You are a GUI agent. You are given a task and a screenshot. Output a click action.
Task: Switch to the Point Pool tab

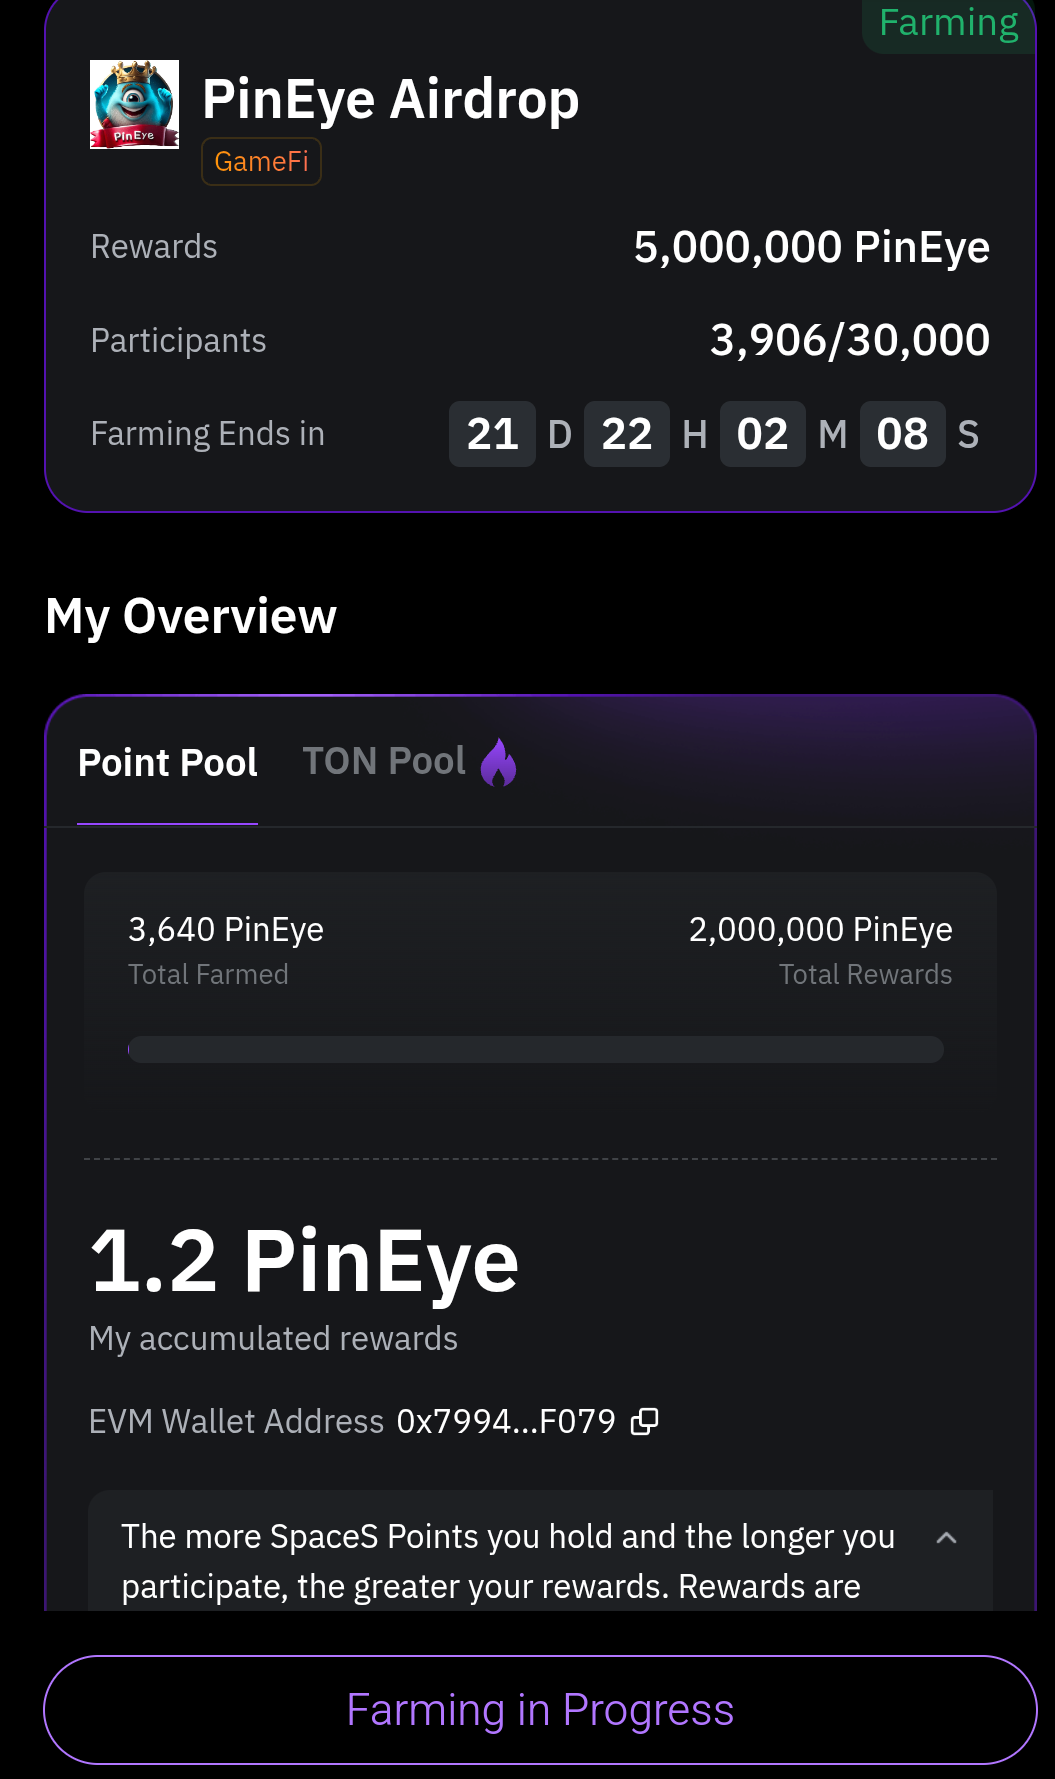(168, 763)
